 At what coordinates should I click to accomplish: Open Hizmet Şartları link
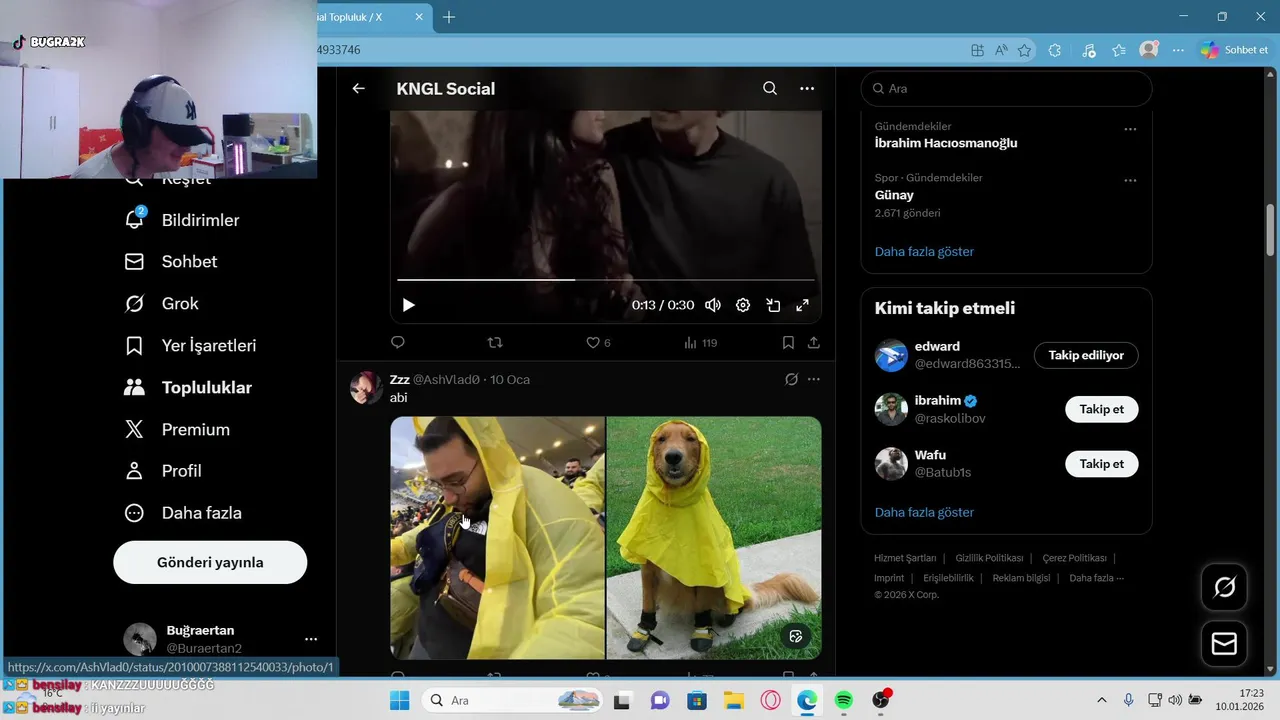pos(905,558)
